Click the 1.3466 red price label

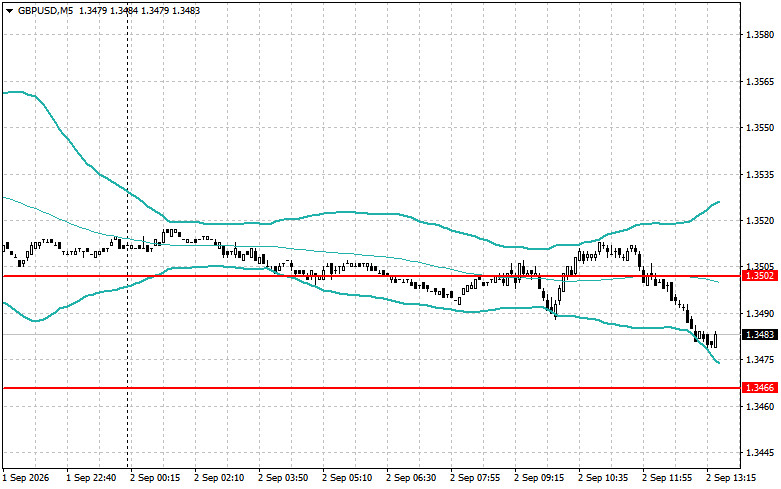(760, 387)
